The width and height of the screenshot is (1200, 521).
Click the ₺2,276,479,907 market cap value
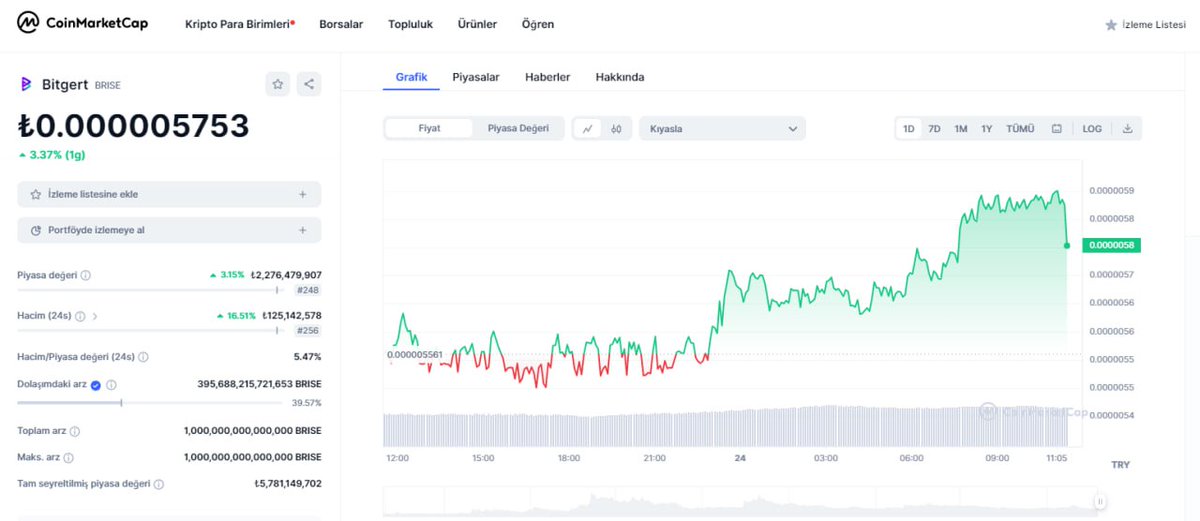[x=286, y=275]
